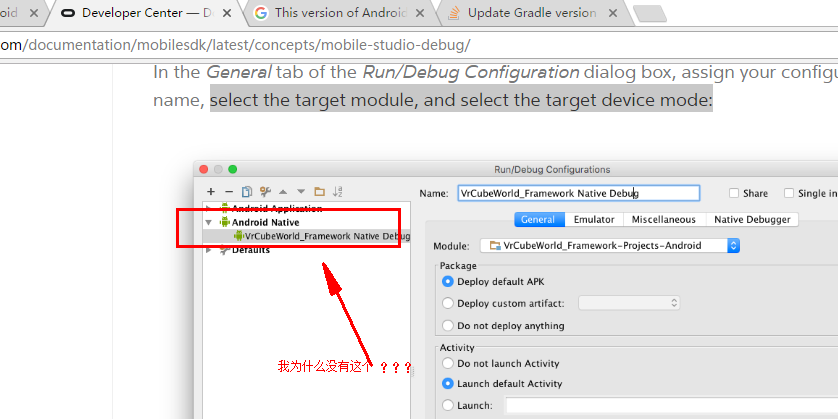838x419 pixels.
Task: Expand the Defaults tree node
Action: pos(208,250)
